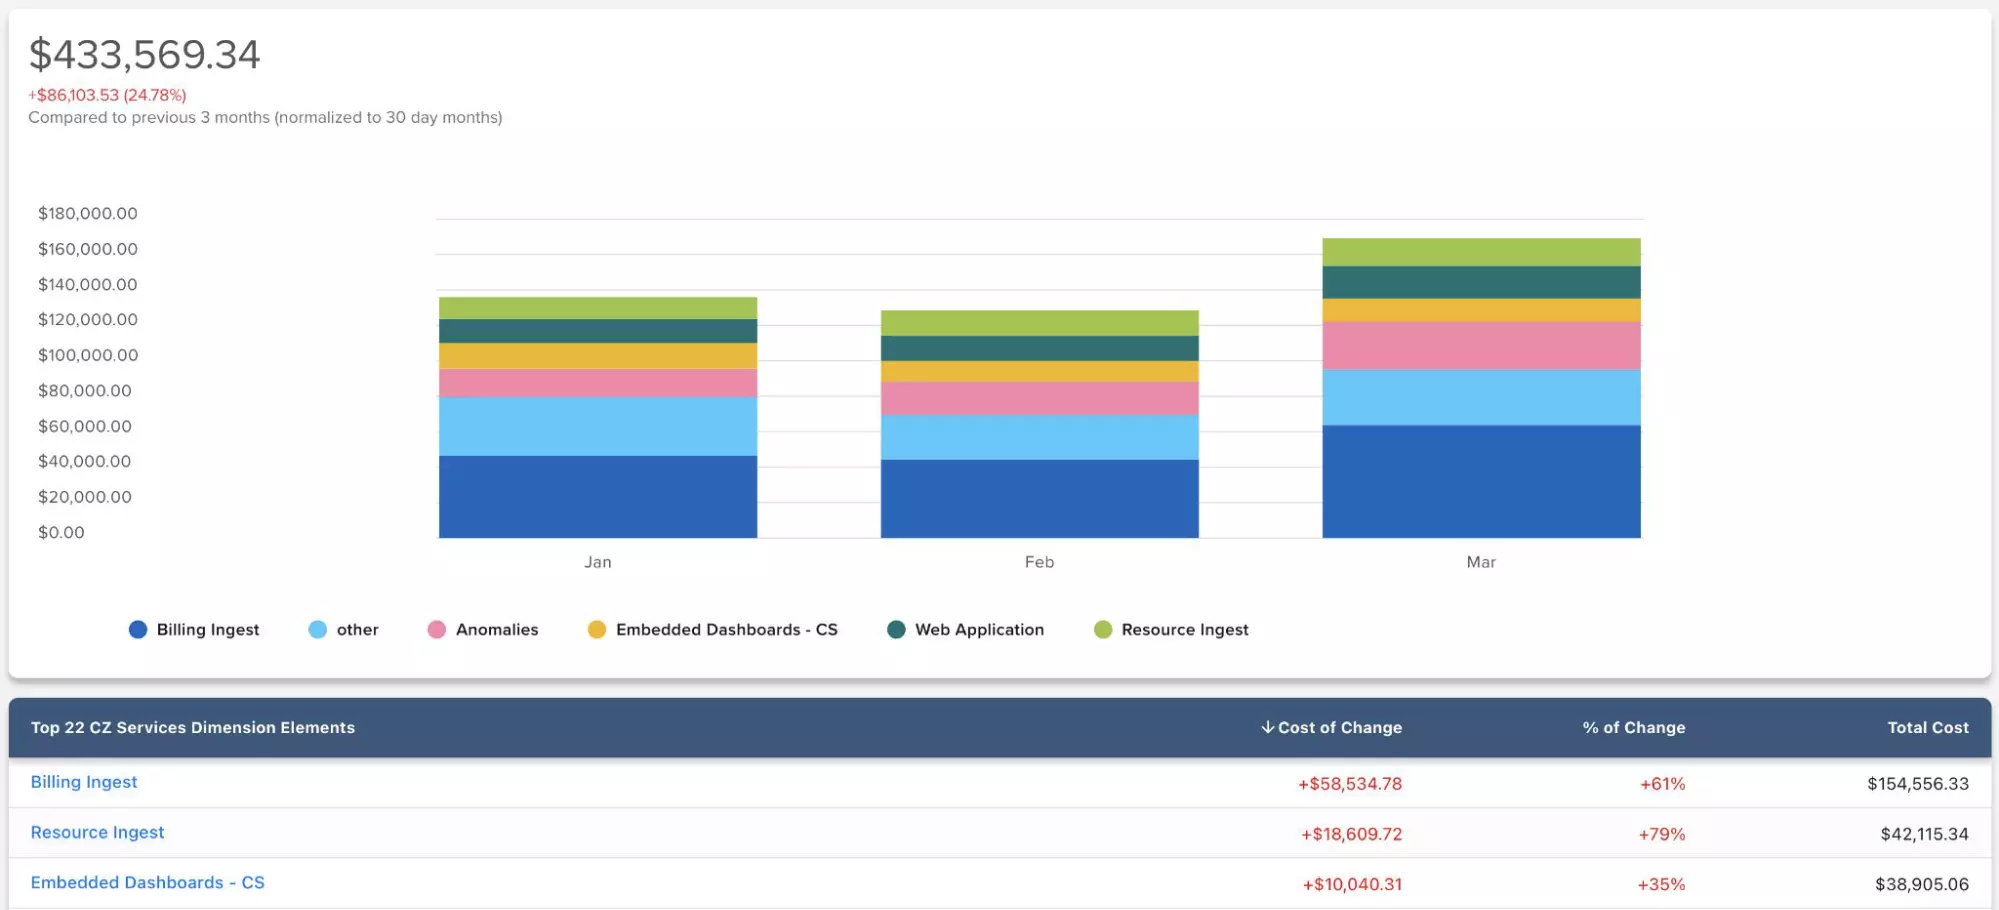1999x910 pixels.
Task: Click +35% change cell
Action: 1661,884
